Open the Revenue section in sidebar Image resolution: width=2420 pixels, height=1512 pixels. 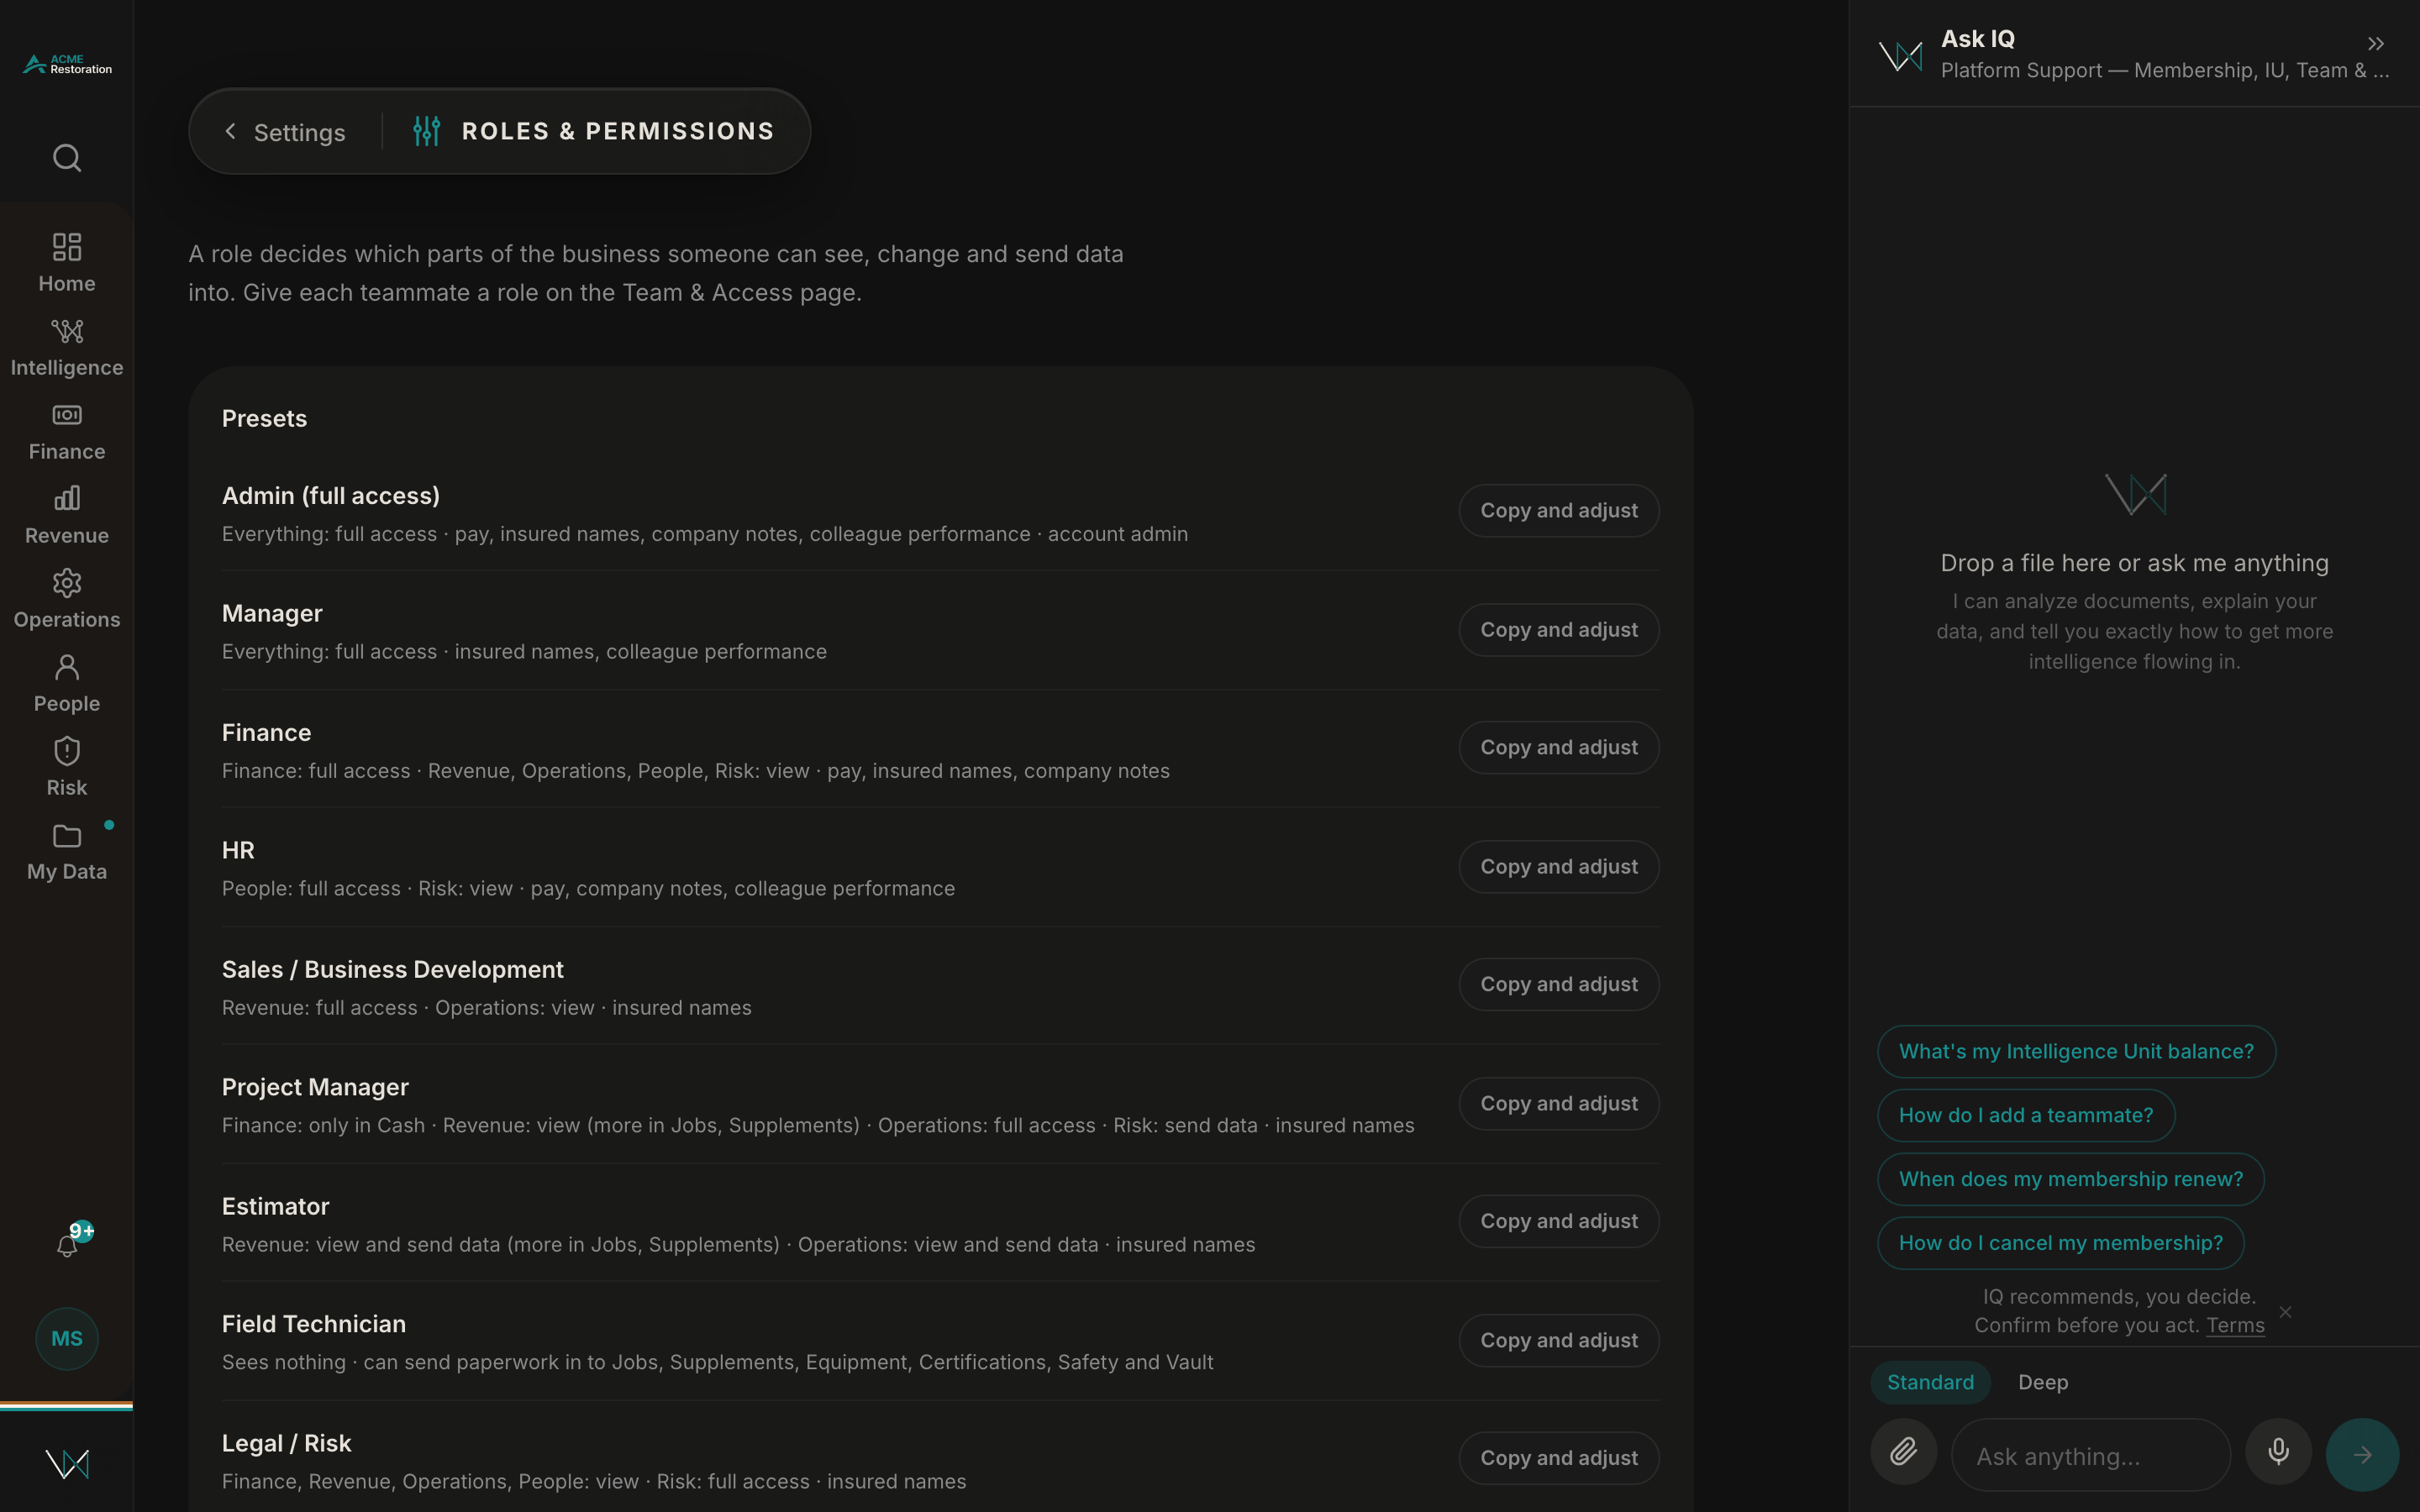click(x=67, y=514)
